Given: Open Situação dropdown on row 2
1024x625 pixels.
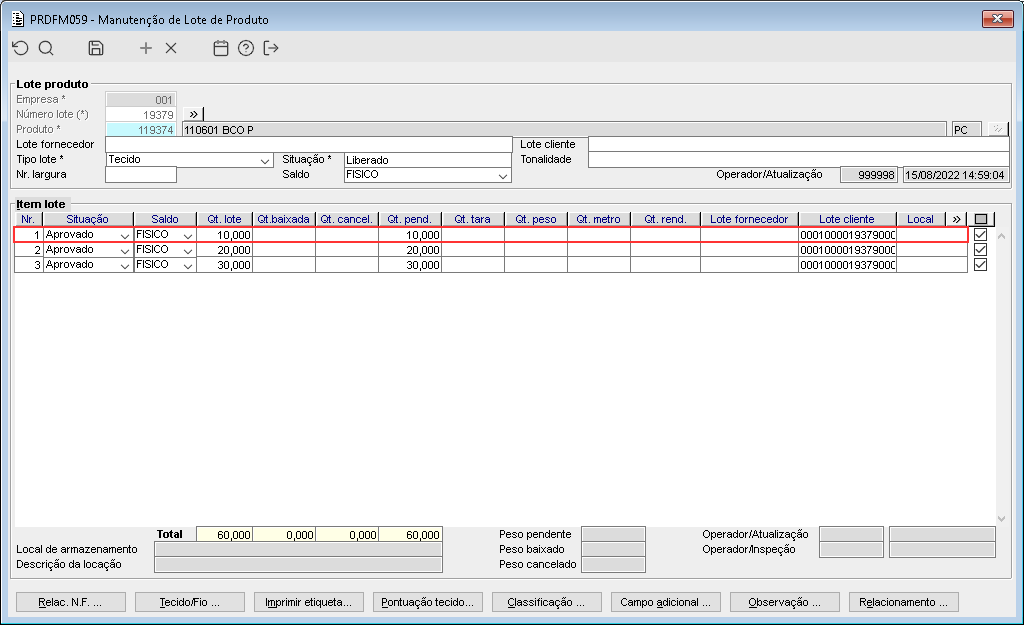Looking at the screenshot, I should click(124, 251).
